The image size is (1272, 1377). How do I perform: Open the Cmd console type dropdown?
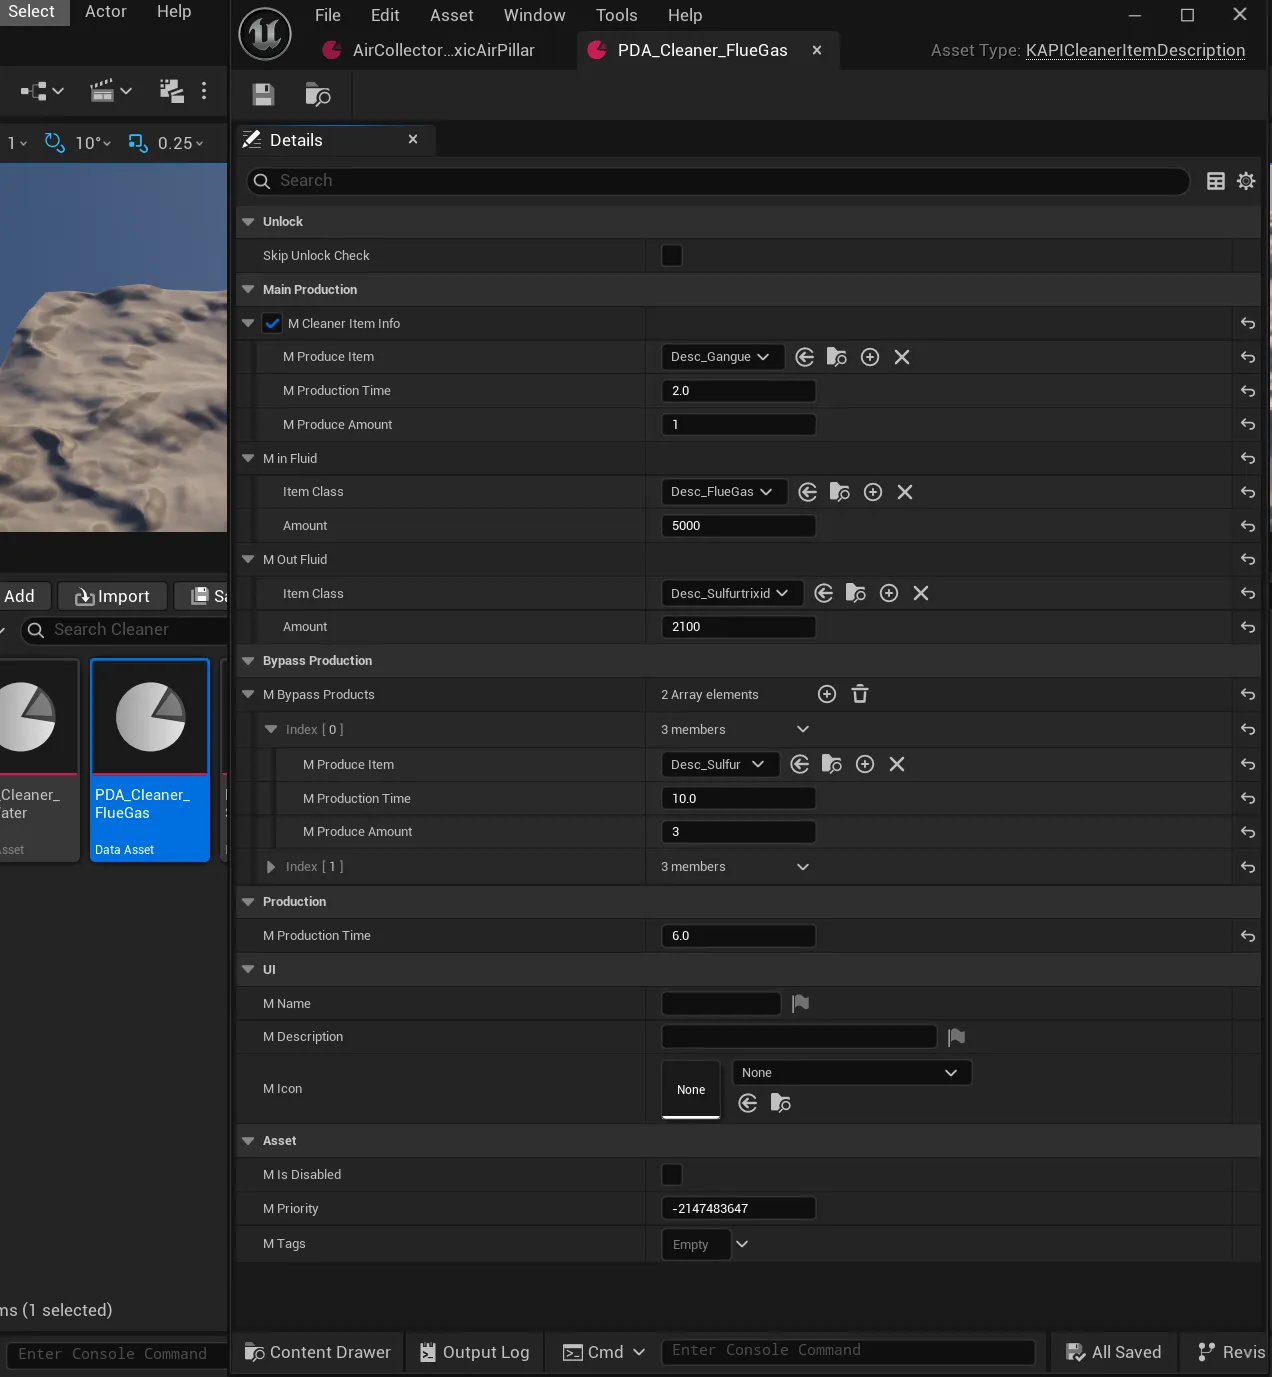[x=603, y=1352]
